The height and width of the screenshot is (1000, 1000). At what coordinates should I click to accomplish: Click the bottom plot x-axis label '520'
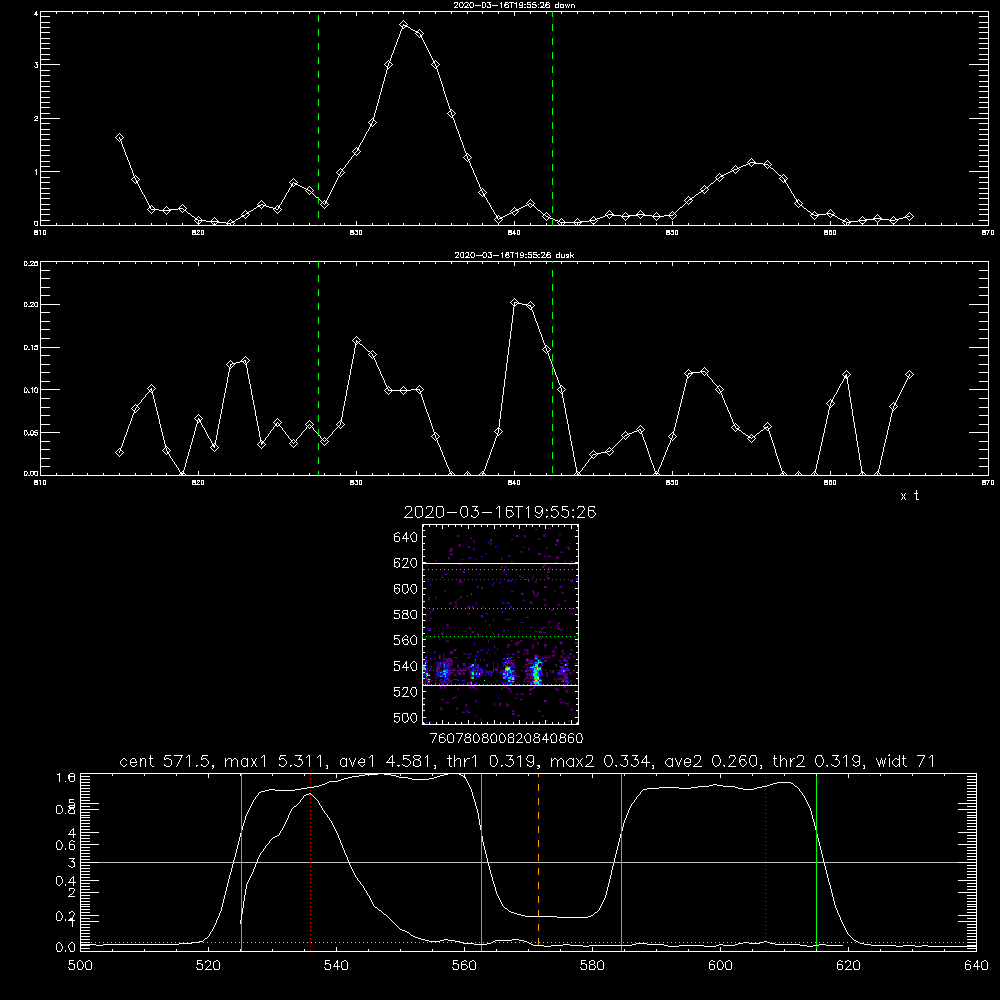pyautogui.click(x=208, y=966)
